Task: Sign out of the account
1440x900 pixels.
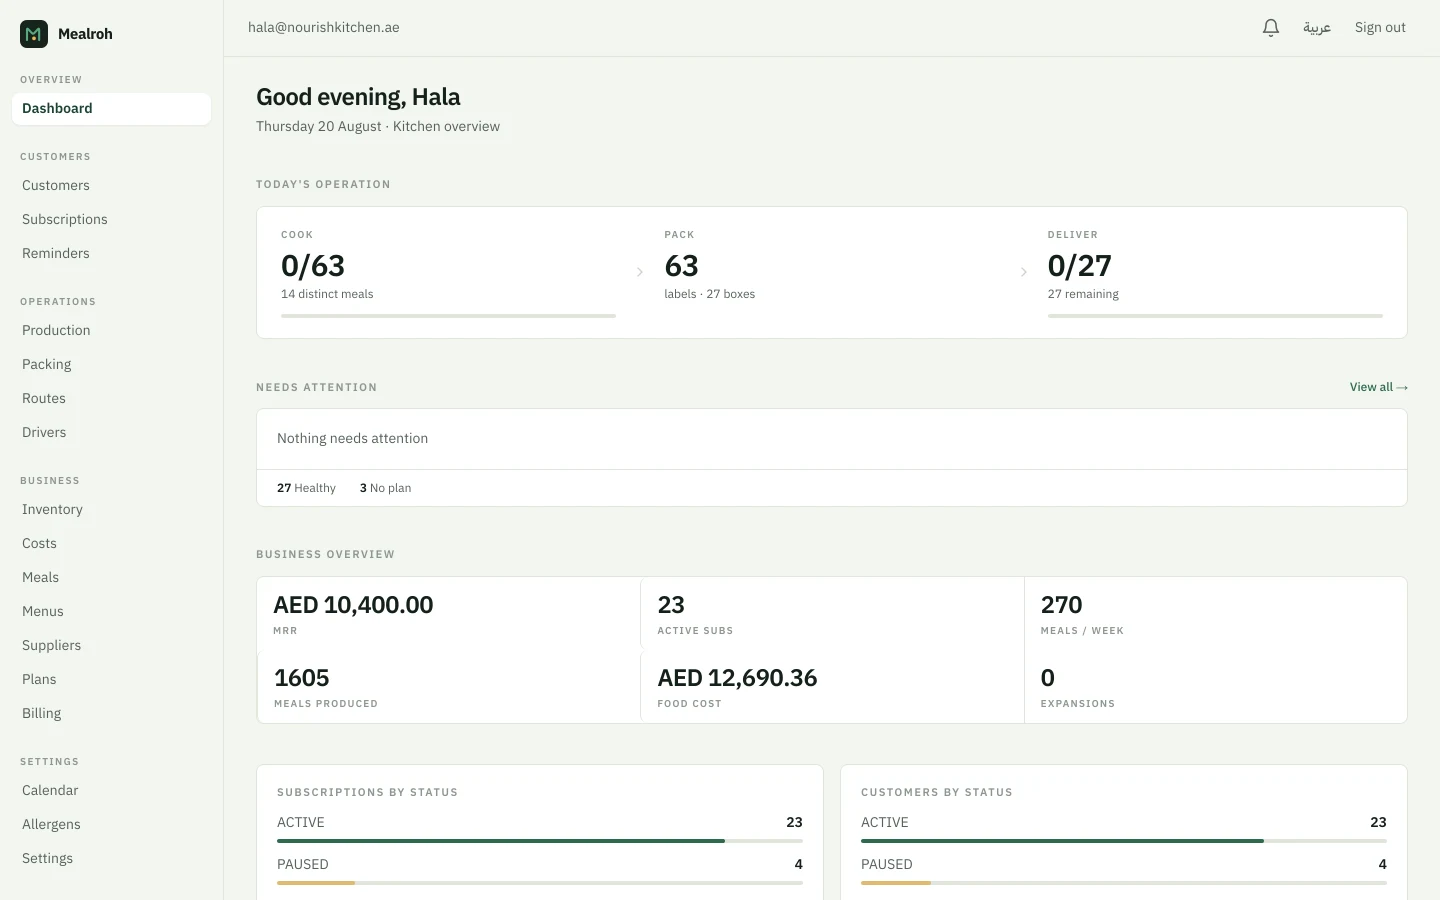Action: coord(1380,28)
